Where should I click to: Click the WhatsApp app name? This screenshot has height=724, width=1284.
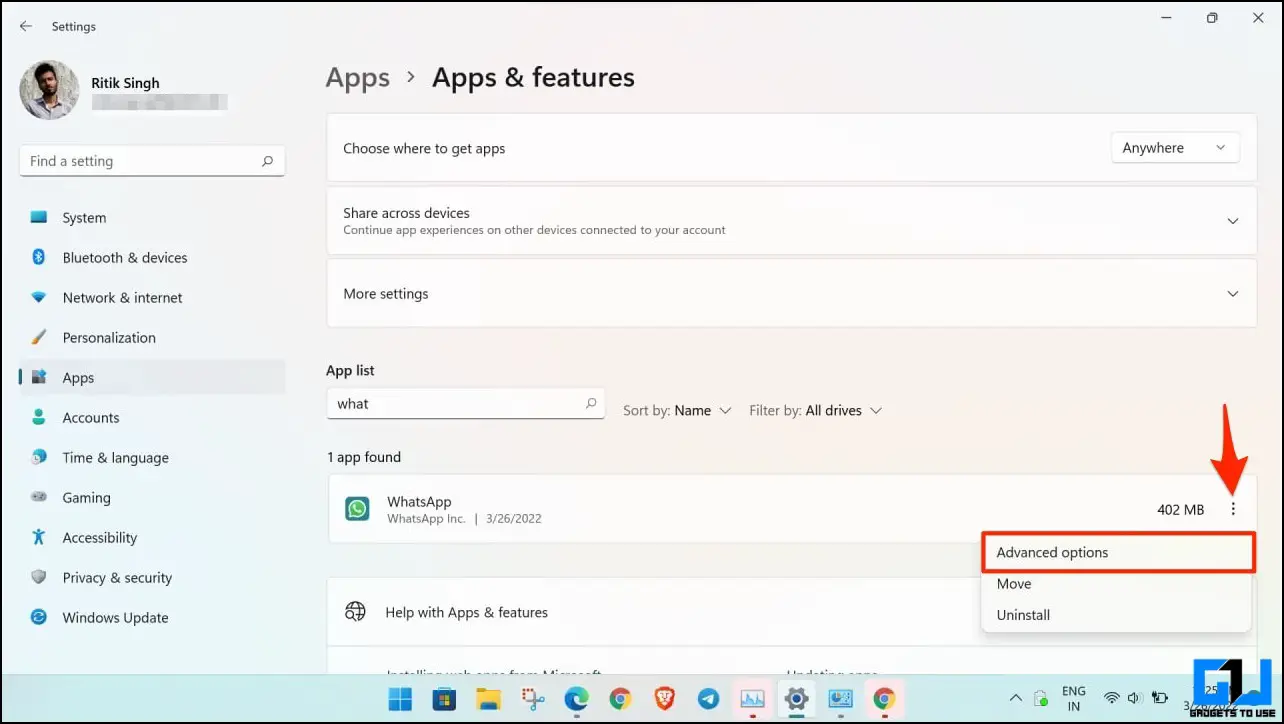[x=419, y=502]
